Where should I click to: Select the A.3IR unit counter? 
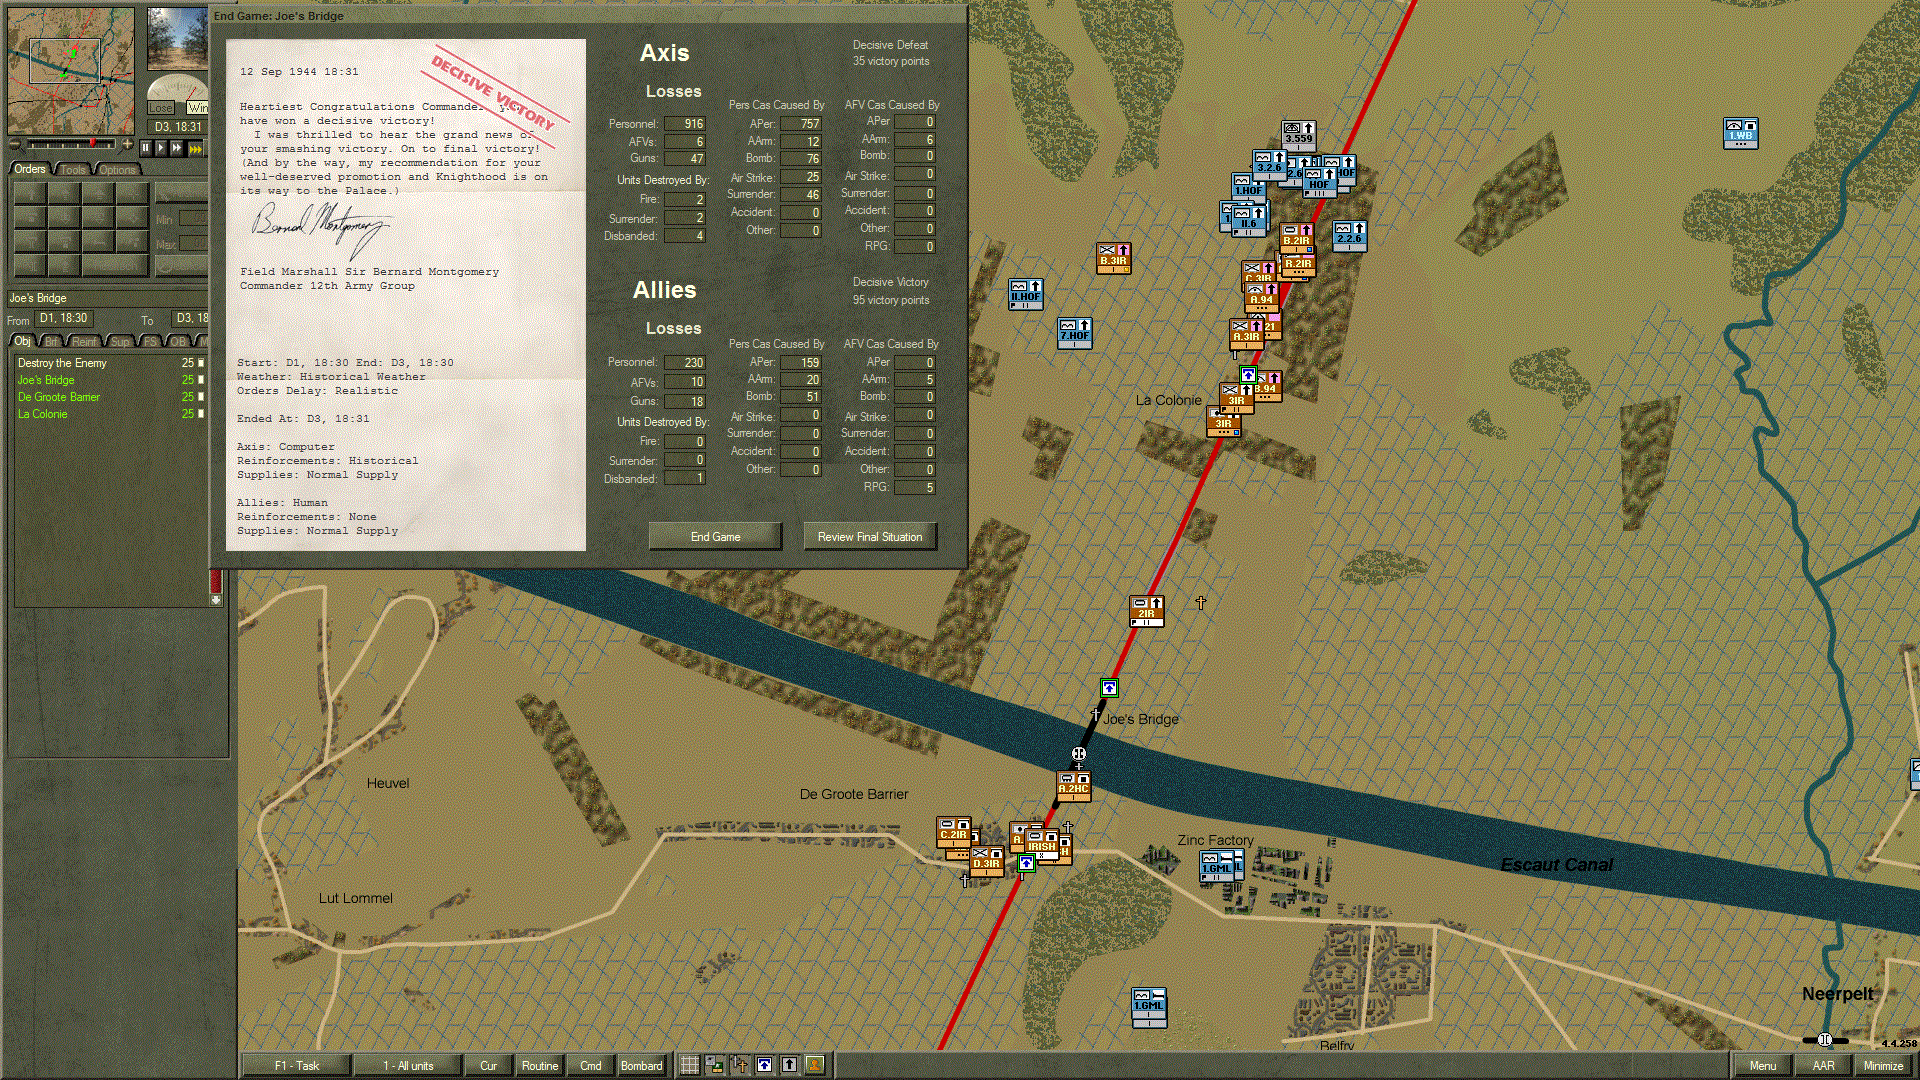click(x=1246, y=334)
